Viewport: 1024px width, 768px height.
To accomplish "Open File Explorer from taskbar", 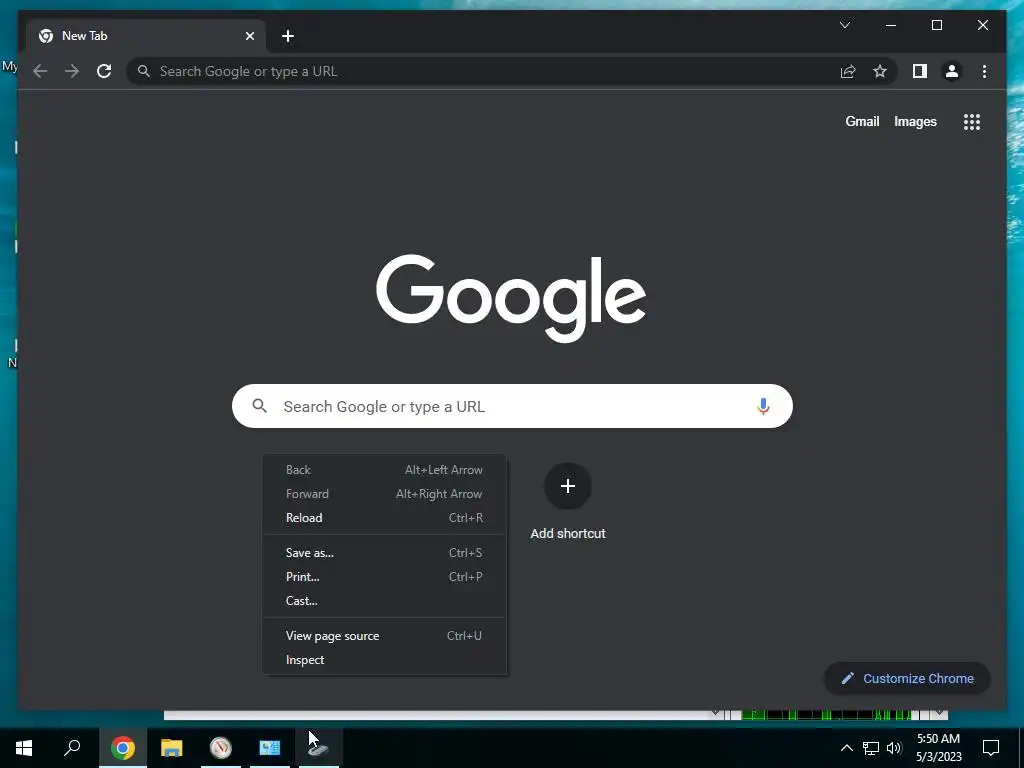I will pos(172,748).
